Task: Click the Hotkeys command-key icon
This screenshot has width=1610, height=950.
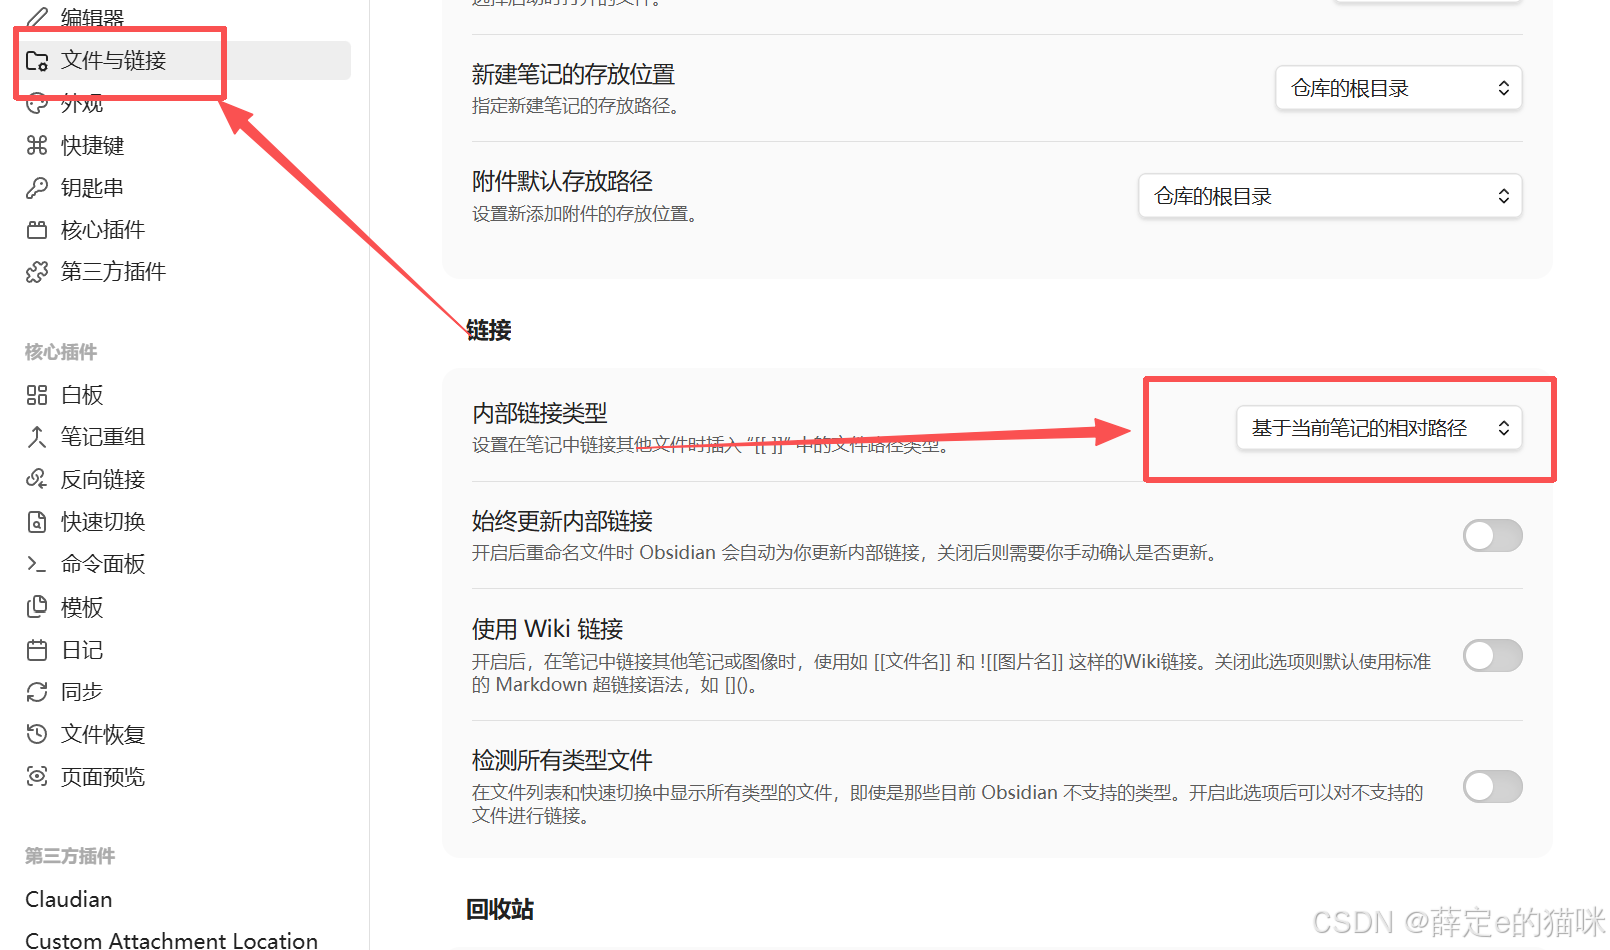Action: [37, 146]
